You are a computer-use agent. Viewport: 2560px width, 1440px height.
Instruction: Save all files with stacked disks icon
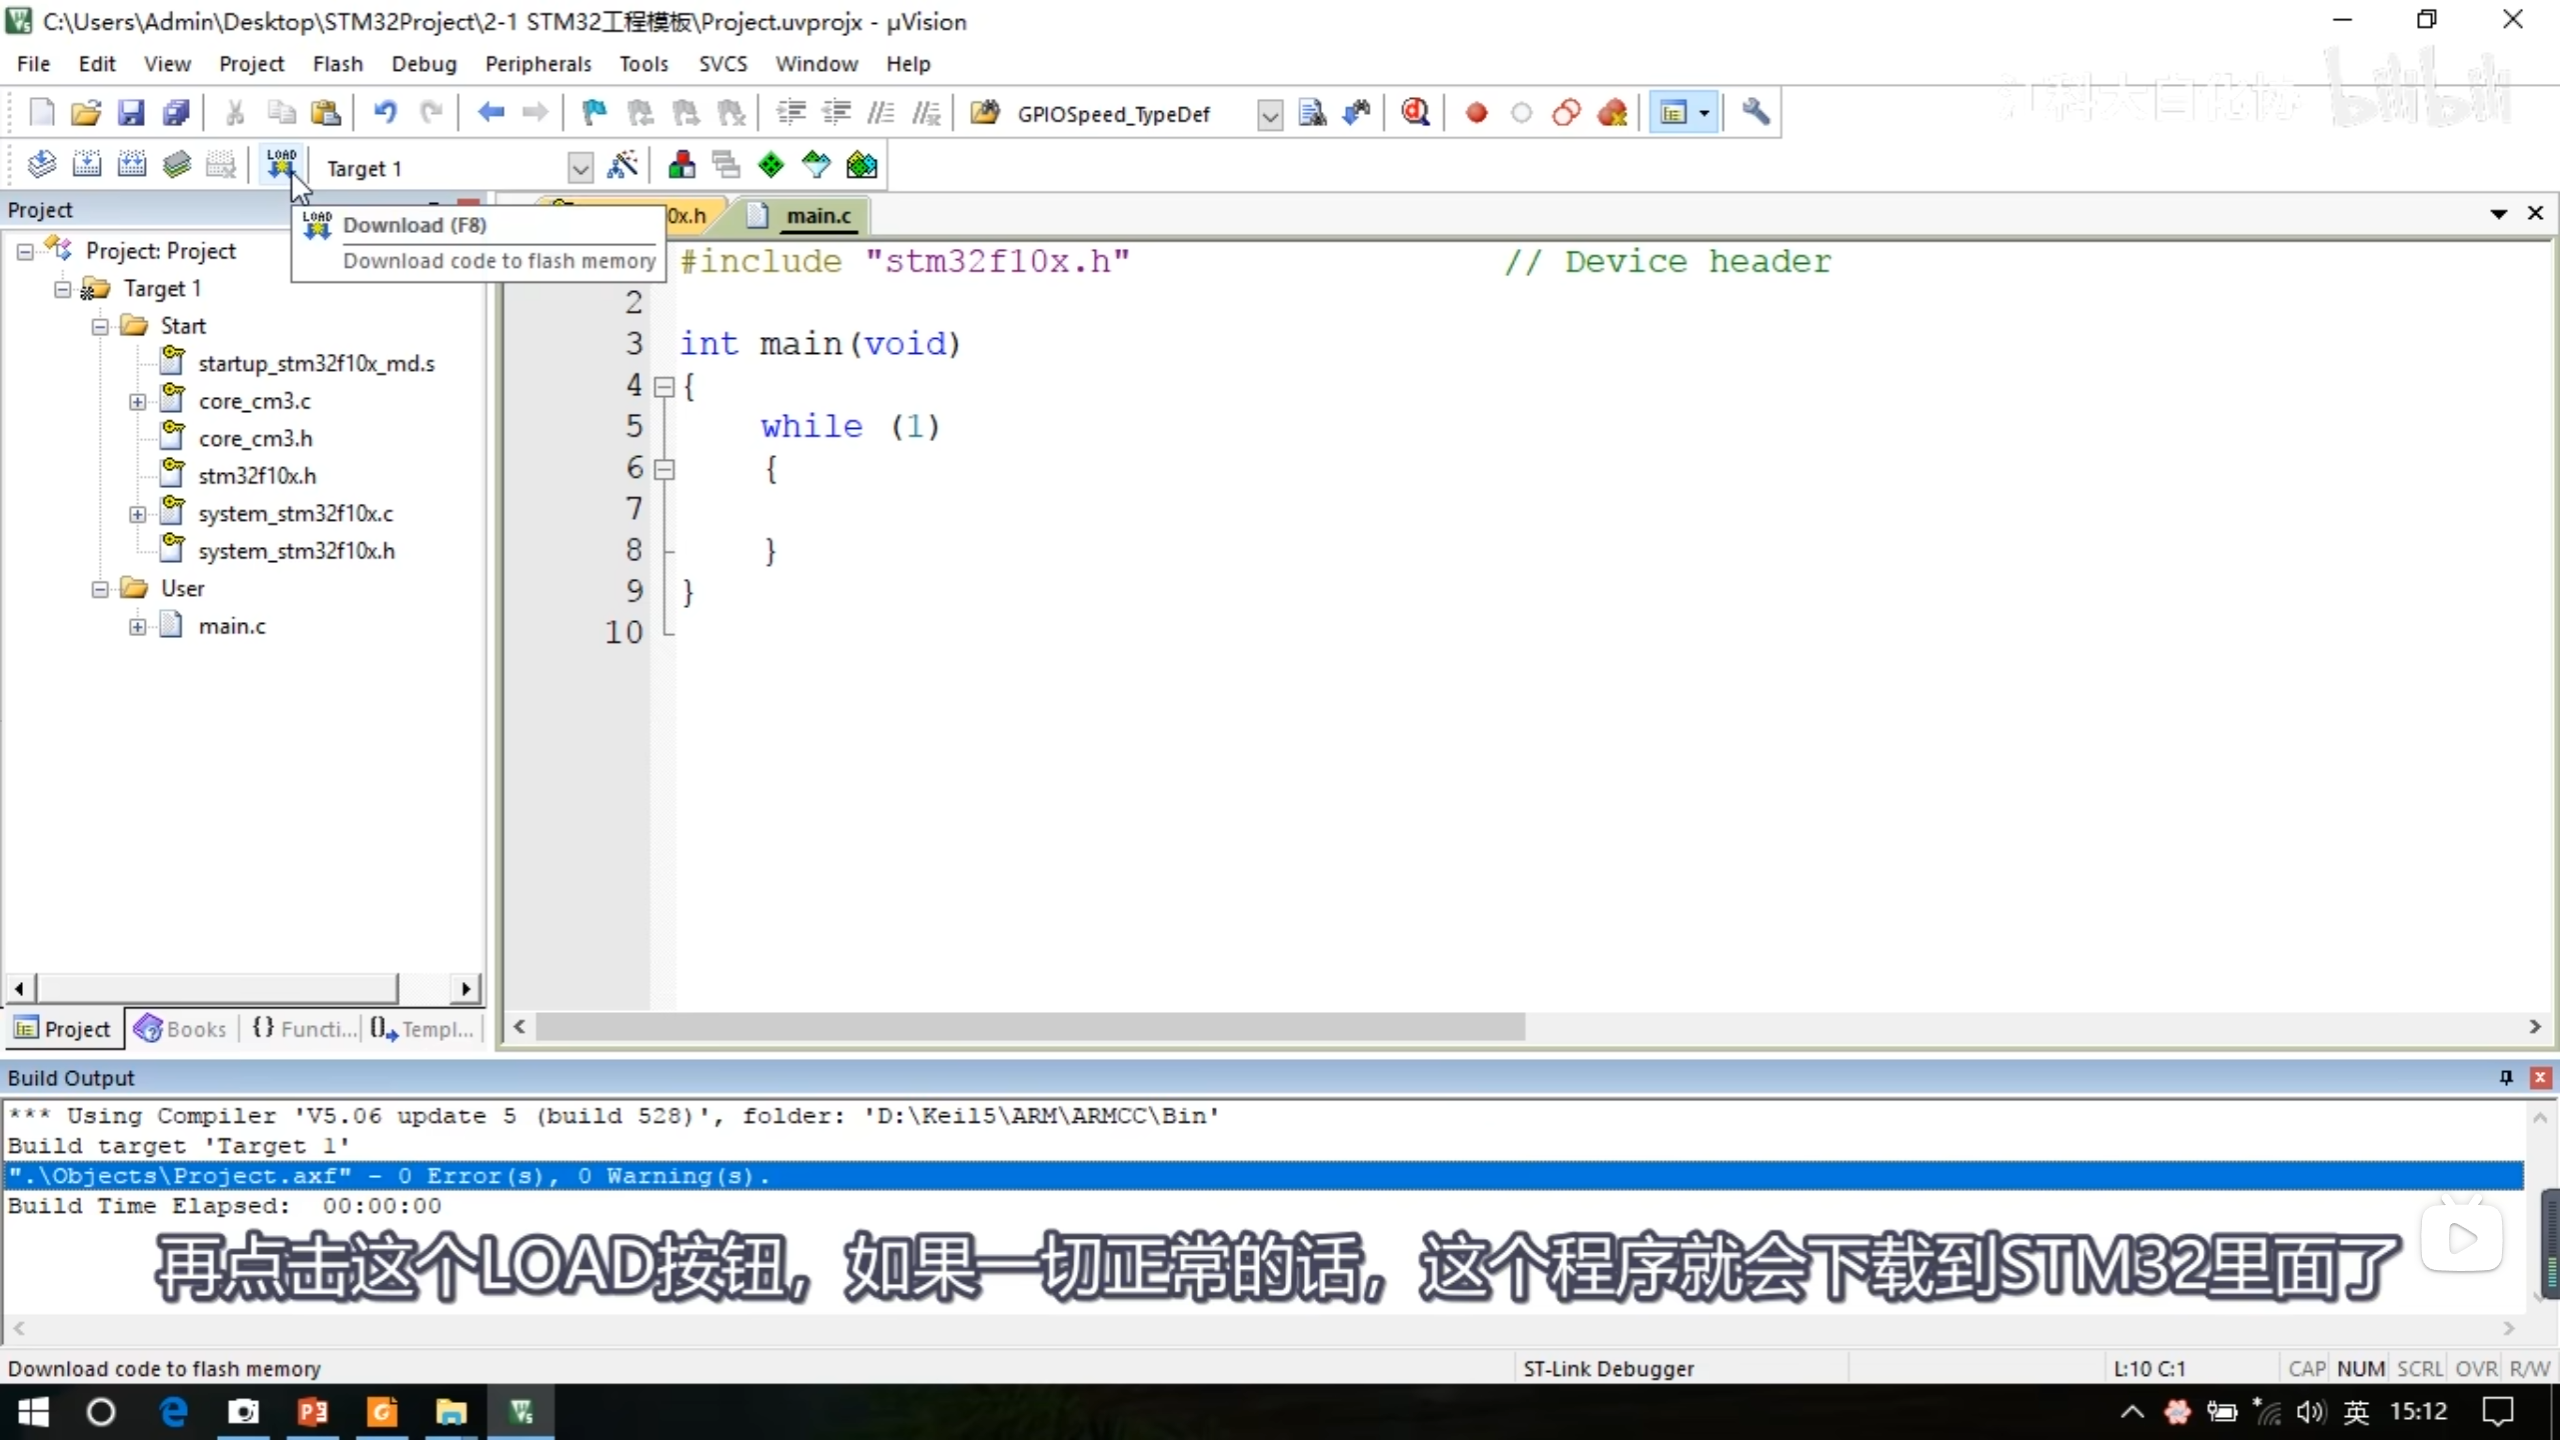(x=177, y=112)
